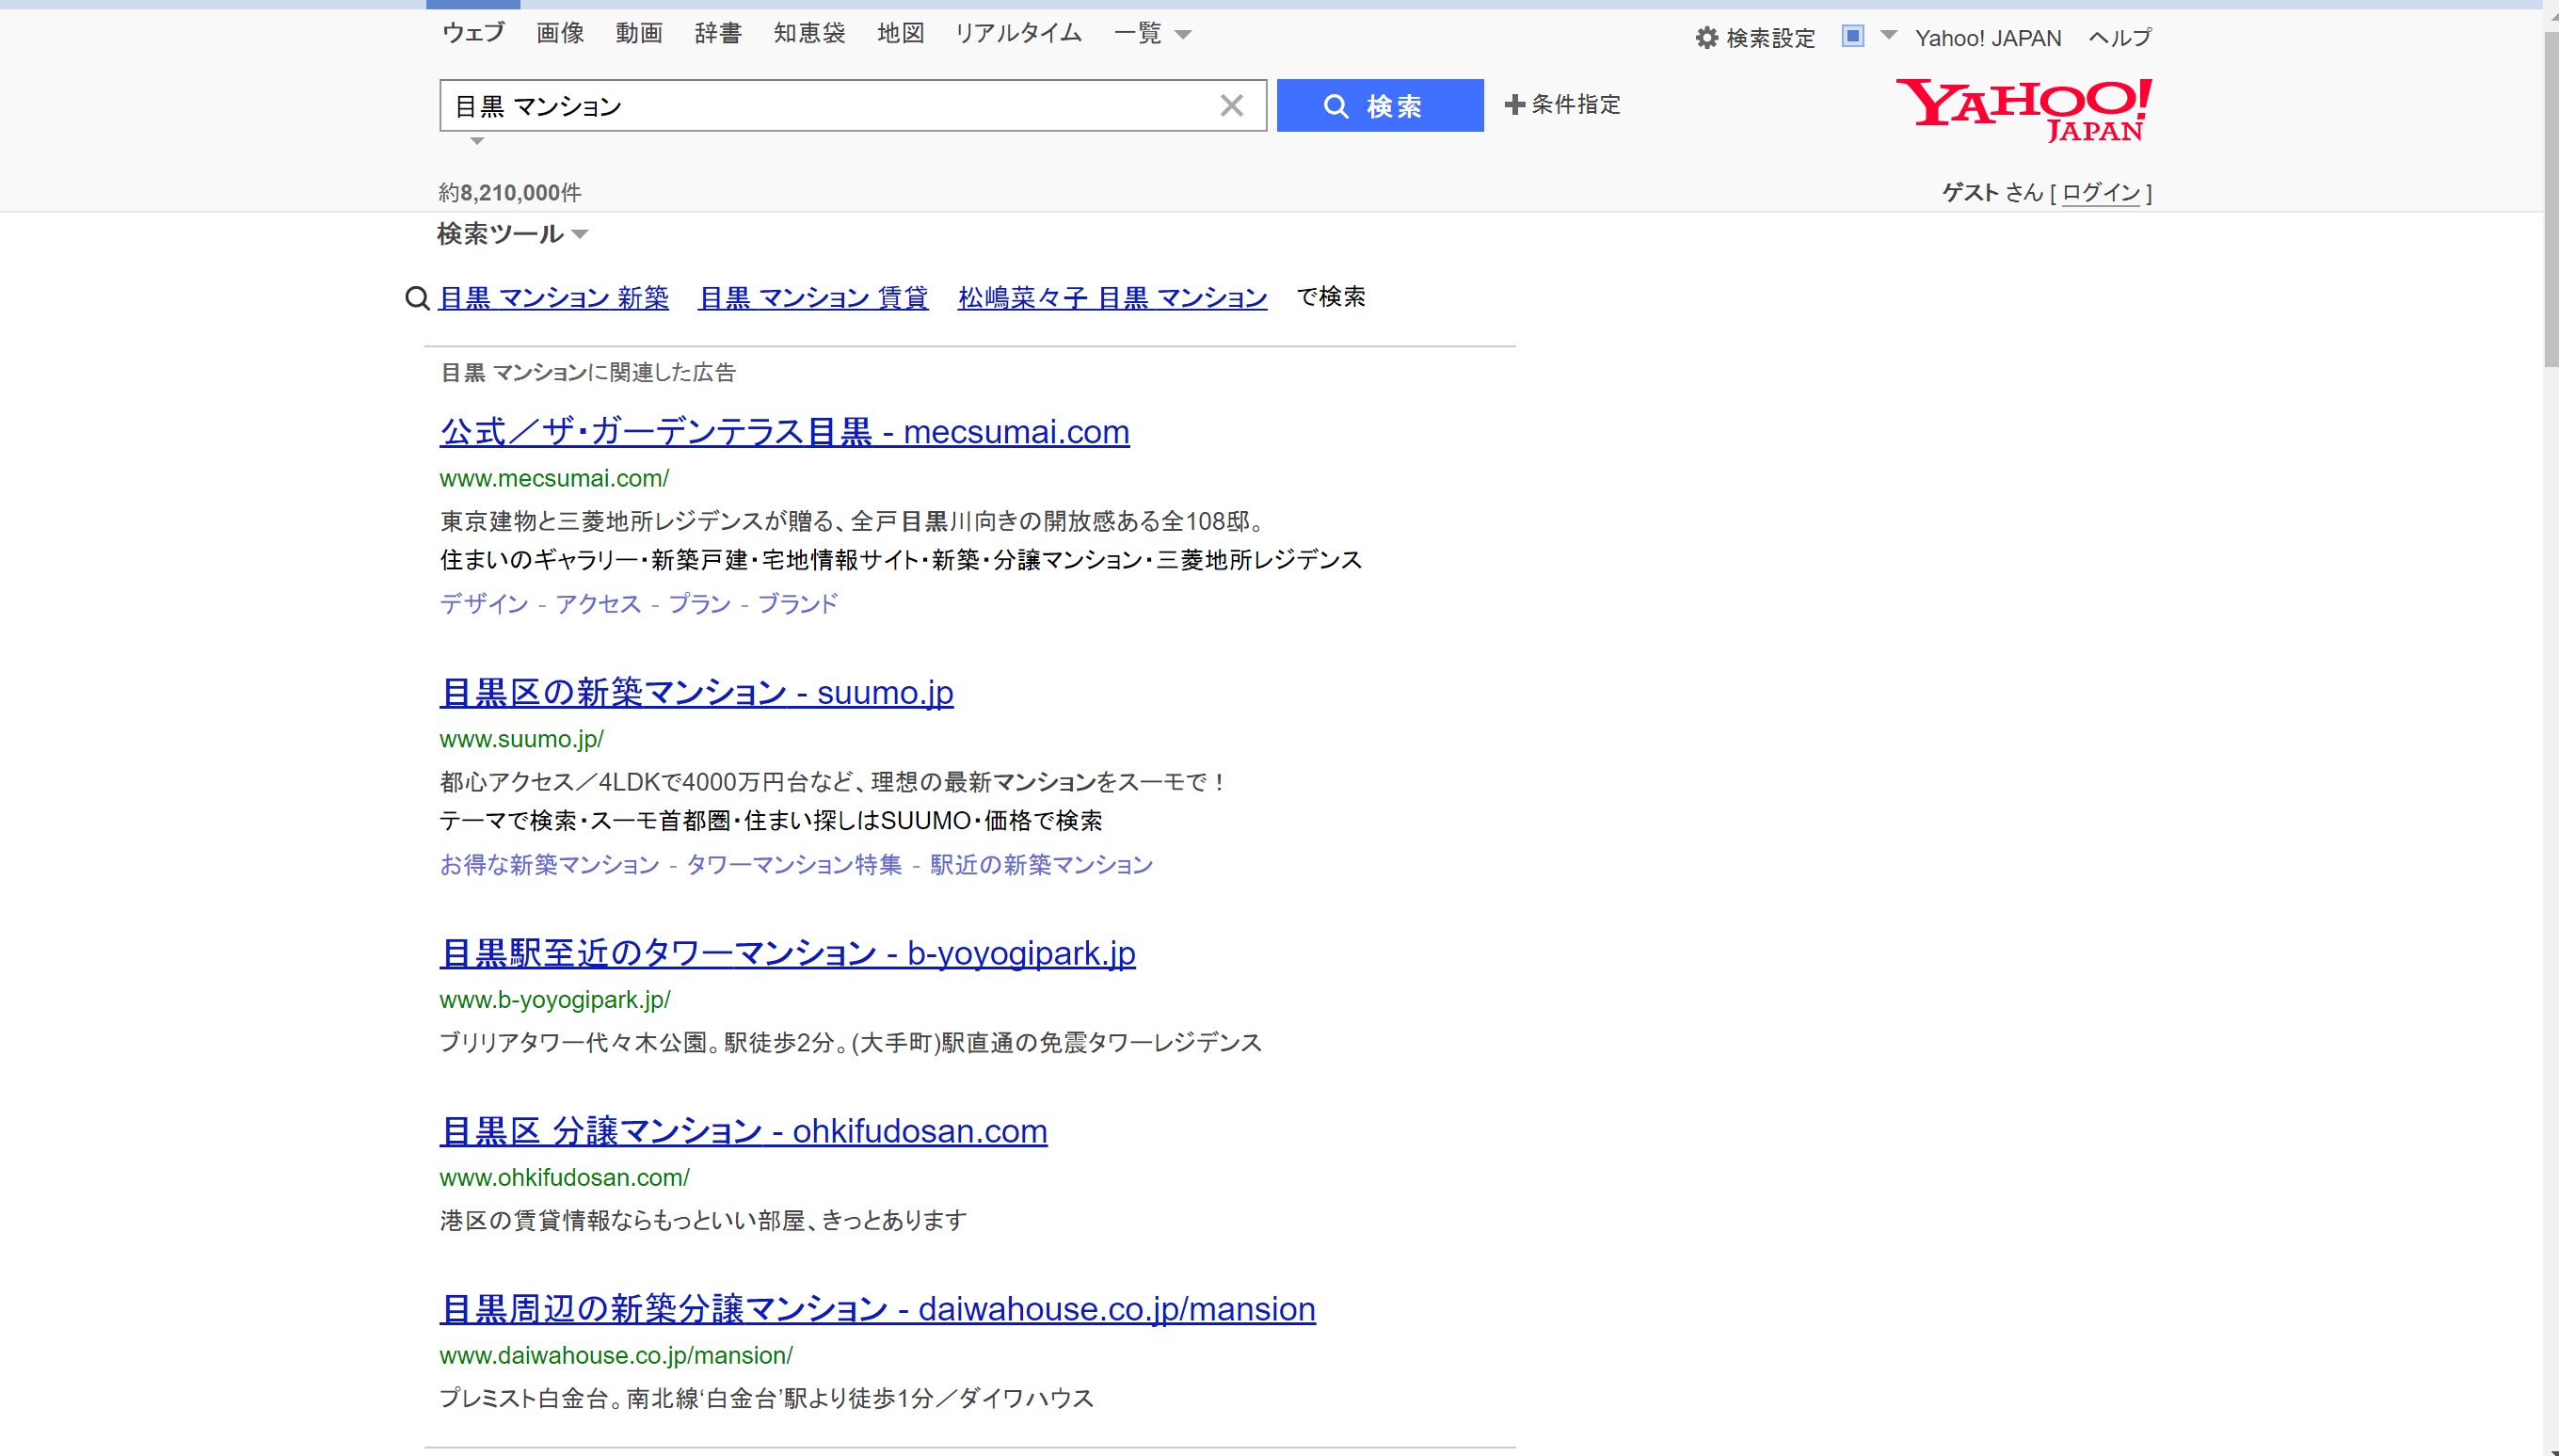Open the 駅近の新築マンション sitelink
The image size is (2559, 1456).
click(x=1041, y=864)
